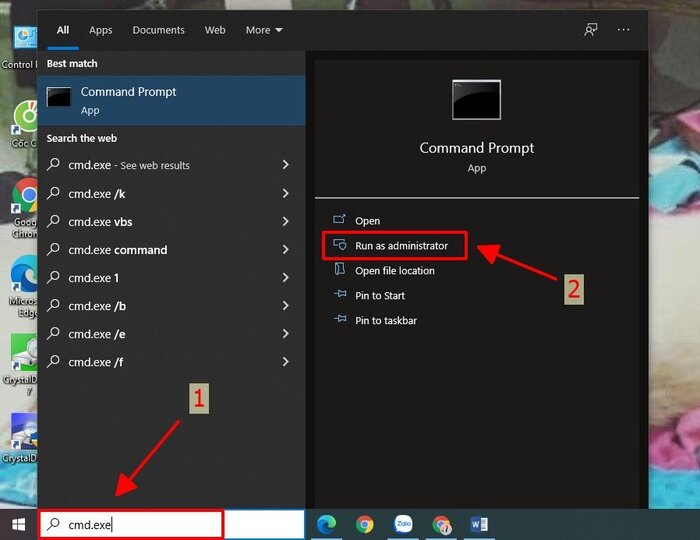The width and height of the screenshot is (700, 540).
Task: Open the second Chrome profile taskbar icon
Action: [442, 524]
